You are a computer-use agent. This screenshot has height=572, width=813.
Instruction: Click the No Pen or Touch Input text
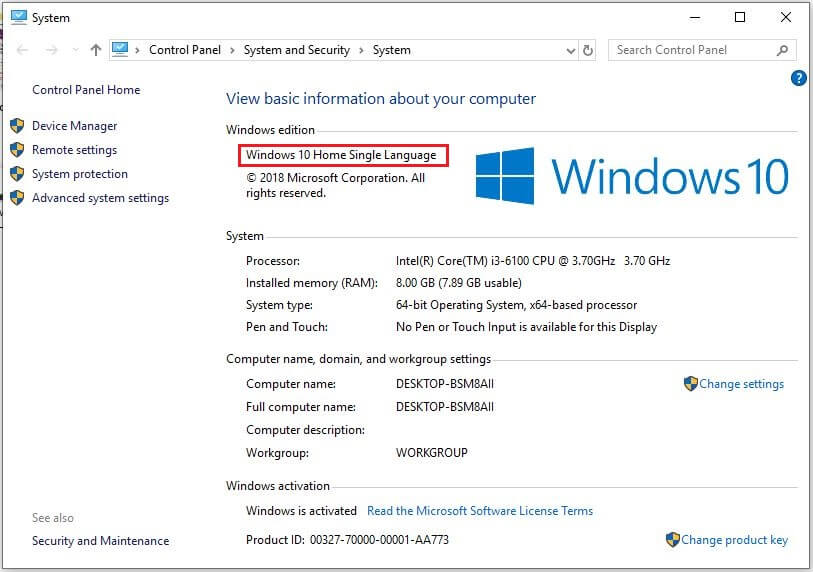[x=526, y=327]
